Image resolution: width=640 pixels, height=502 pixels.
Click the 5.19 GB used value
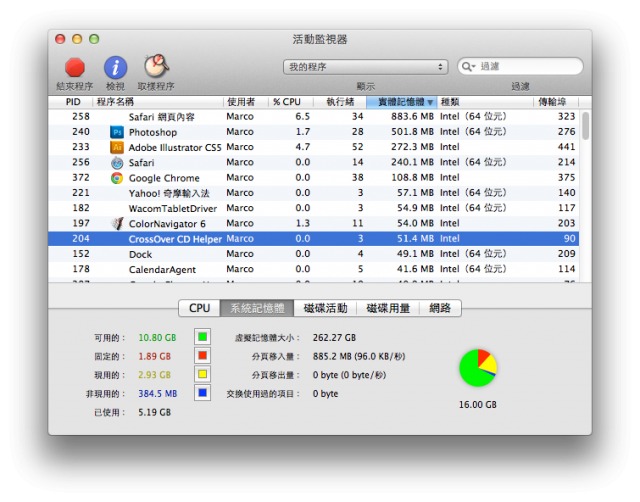pos(154,412)
